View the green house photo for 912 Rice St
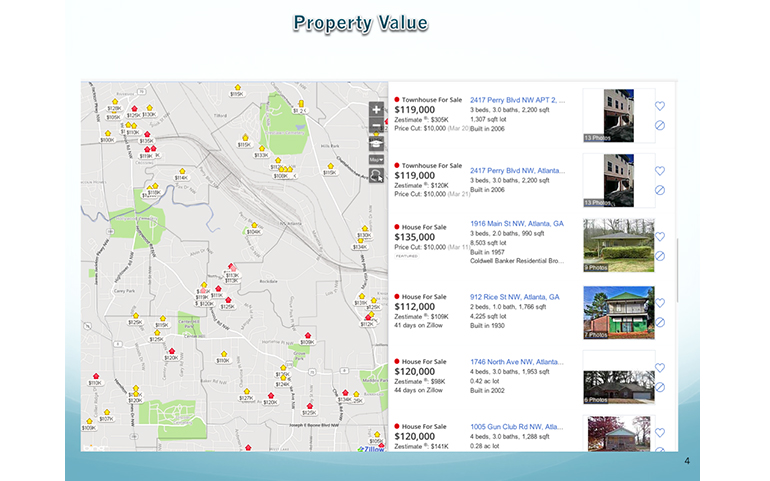This screenshot has height=481, width=770. 611,313
